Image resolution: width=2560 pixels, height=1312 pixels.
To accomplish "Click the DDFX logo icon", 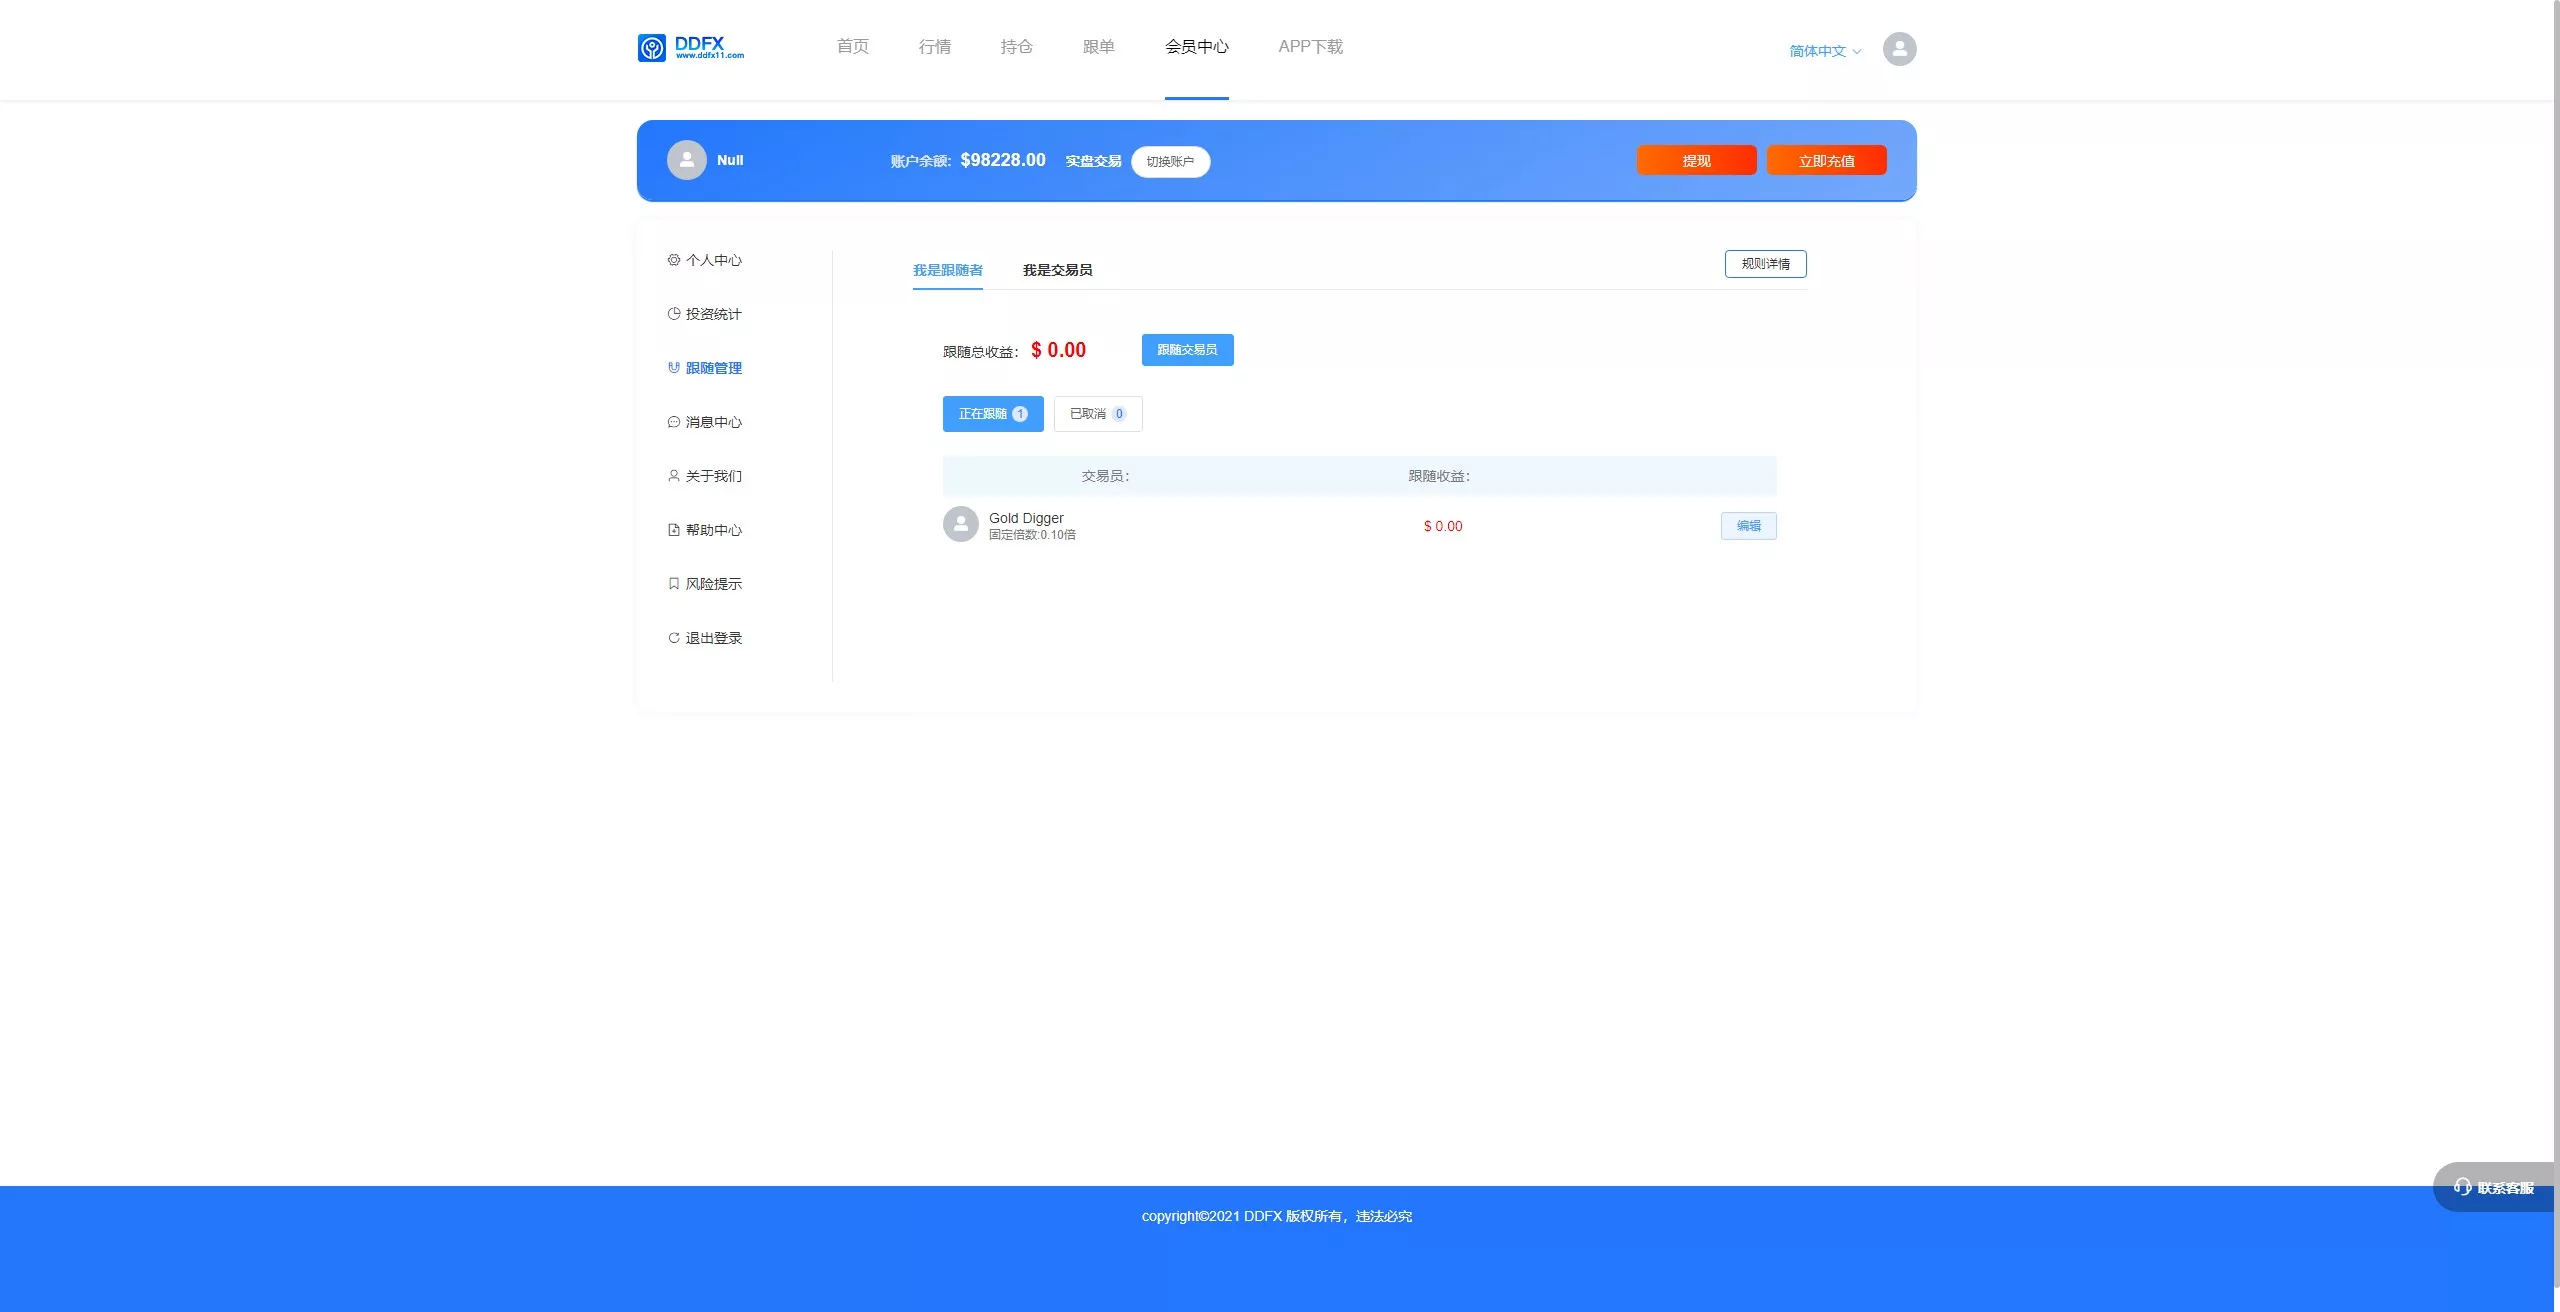I will pyautogui.click(x=652, y=48).
